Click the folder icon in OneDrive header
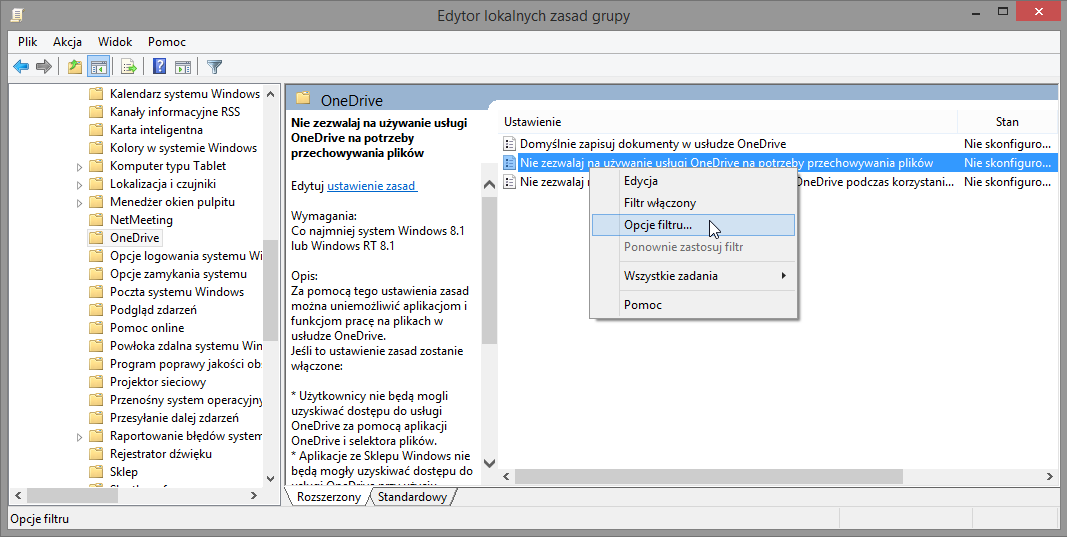The image size is (1067, 537). 303,99
